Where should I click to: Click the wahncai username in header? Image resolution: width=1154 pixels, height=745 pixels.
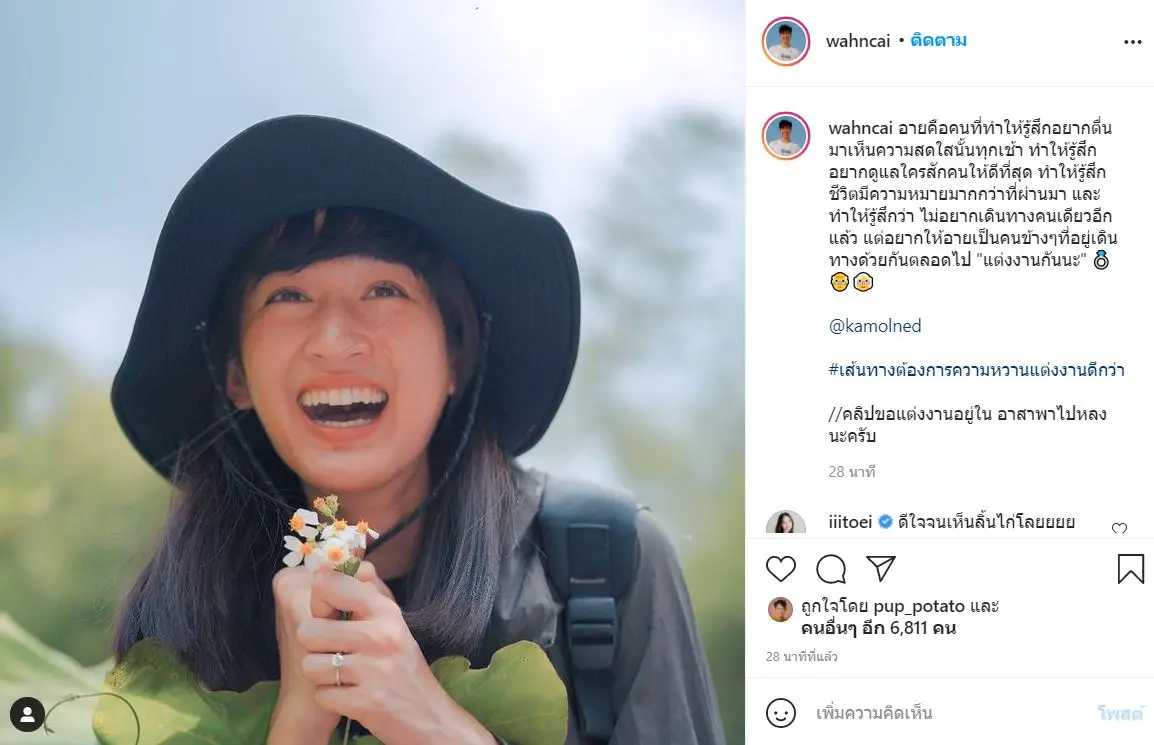857,41
